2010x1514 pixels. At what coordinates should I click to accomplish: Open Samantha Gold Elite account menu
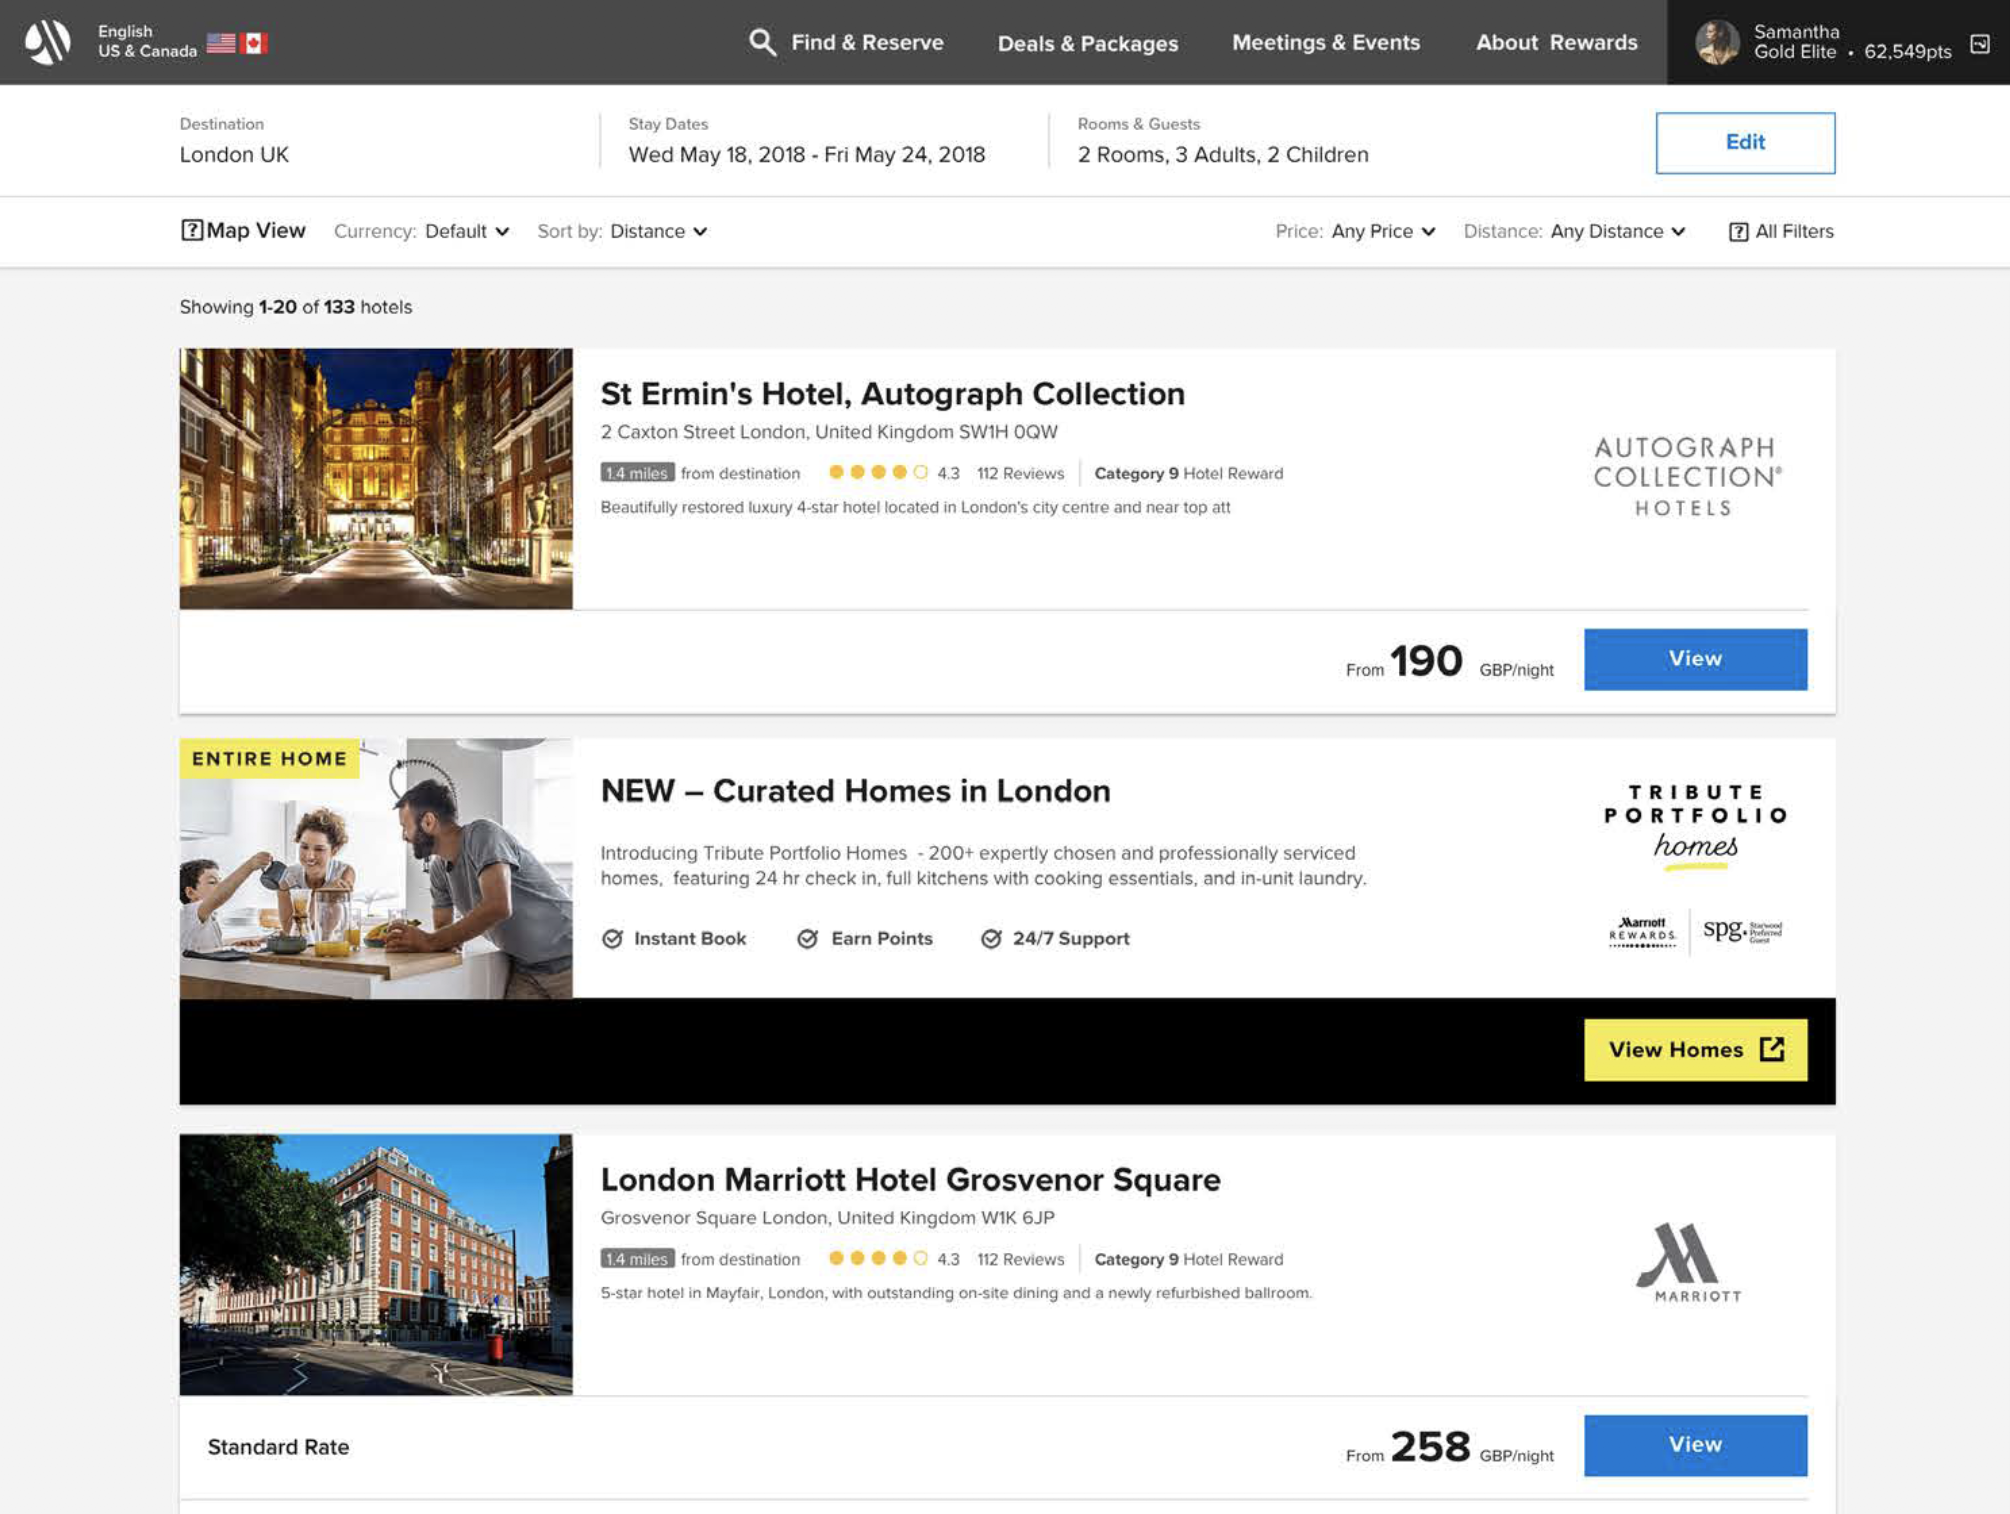pos(1838,42)
